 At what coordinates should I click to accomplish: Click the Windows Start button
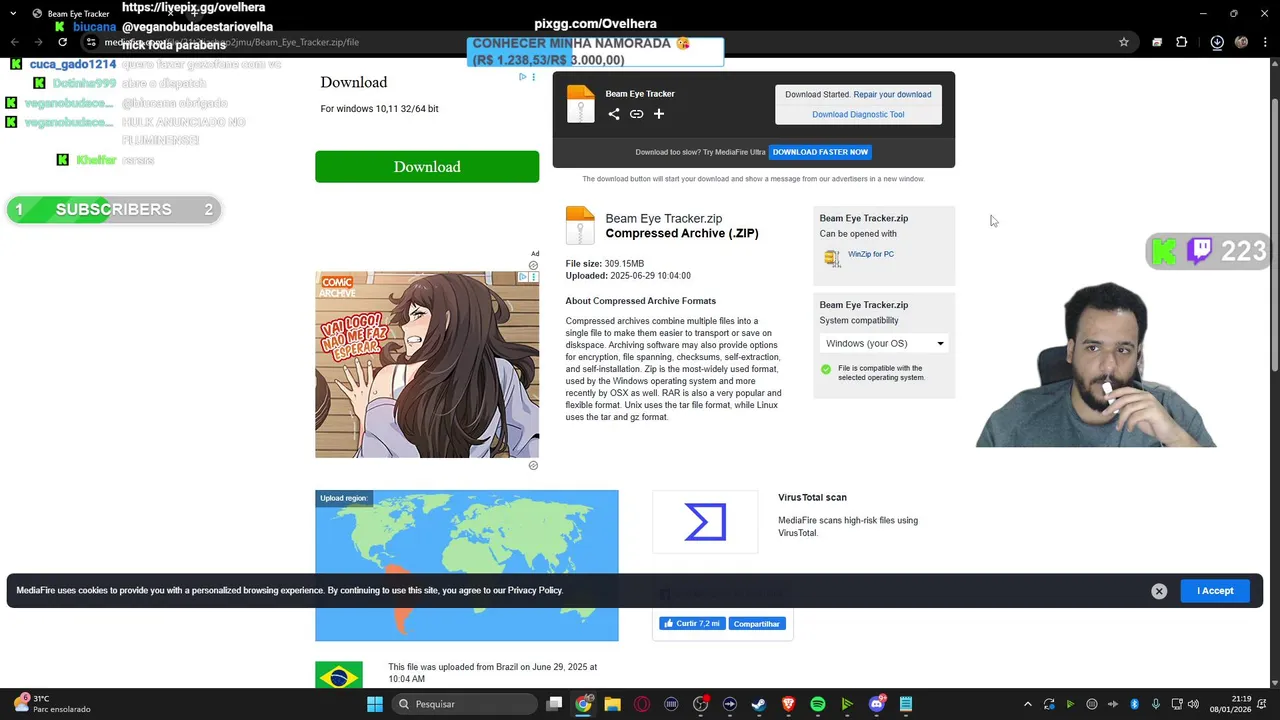(375, 704)
